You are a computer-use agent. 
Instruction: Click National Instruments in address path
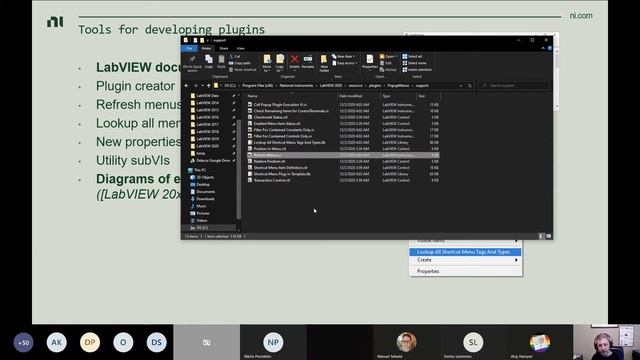tap(296, 86)
